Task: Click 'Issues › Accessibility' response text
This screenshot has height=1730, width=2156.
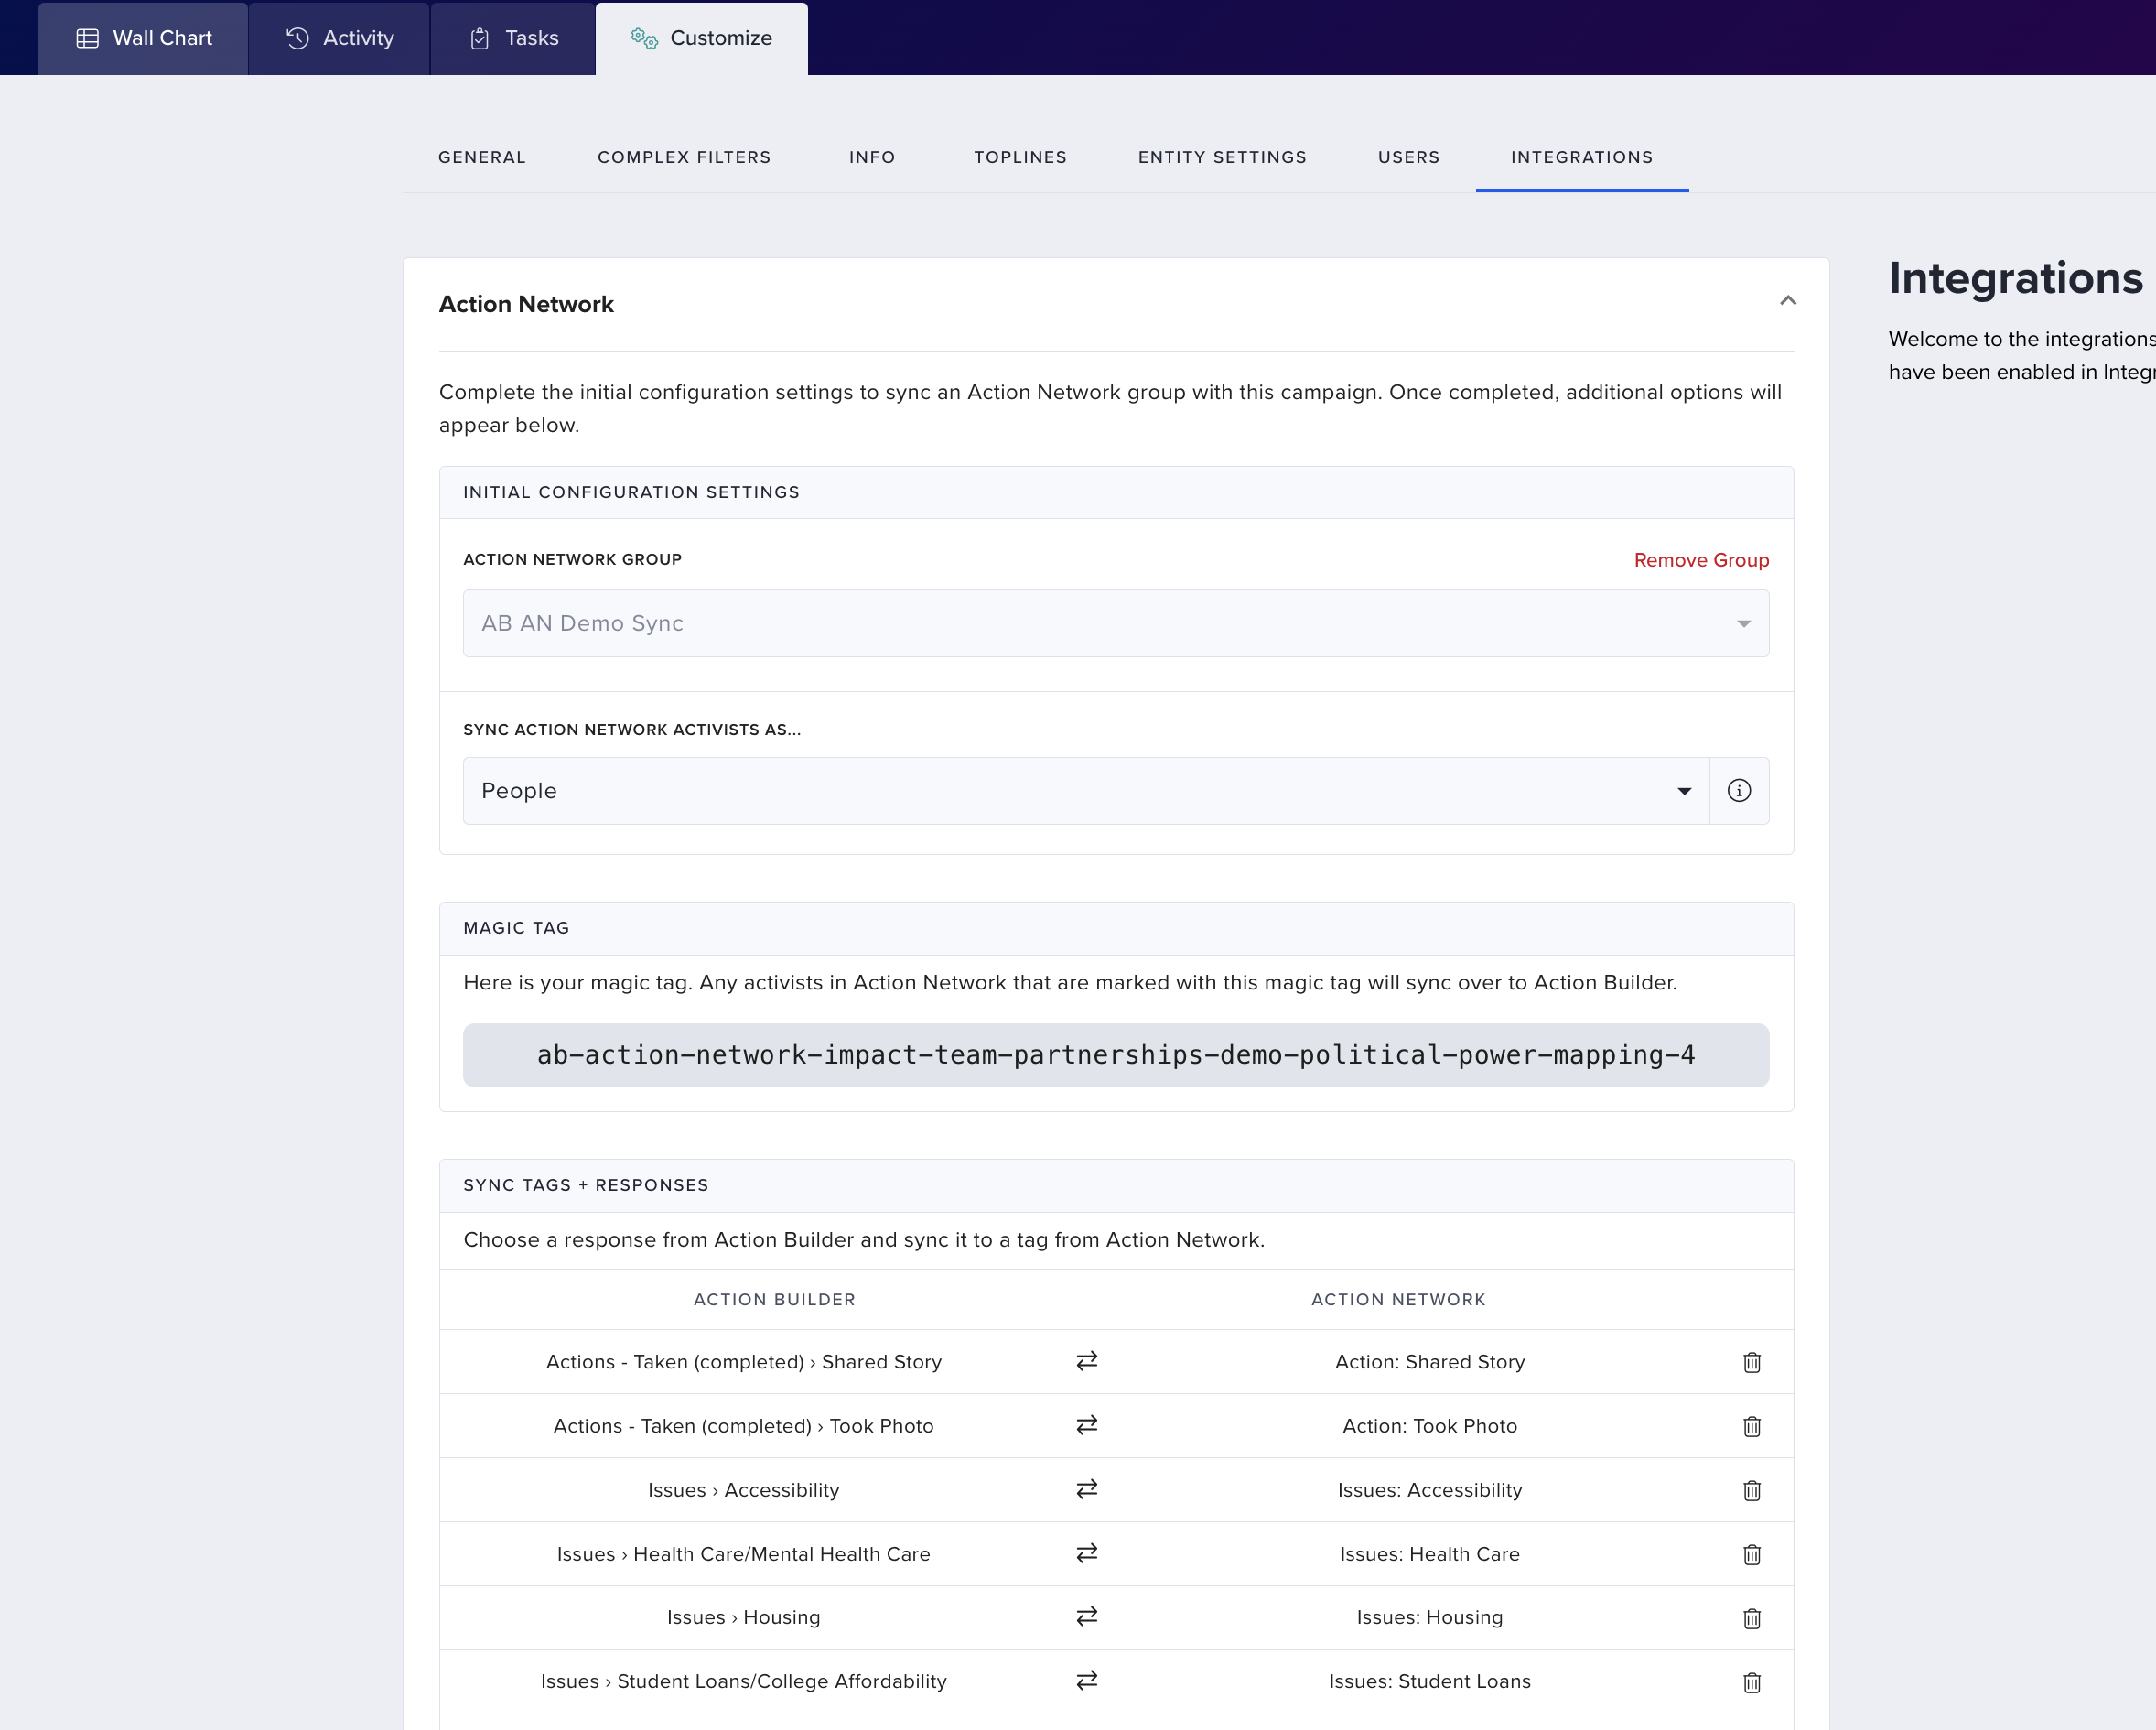Action: 744,1490
